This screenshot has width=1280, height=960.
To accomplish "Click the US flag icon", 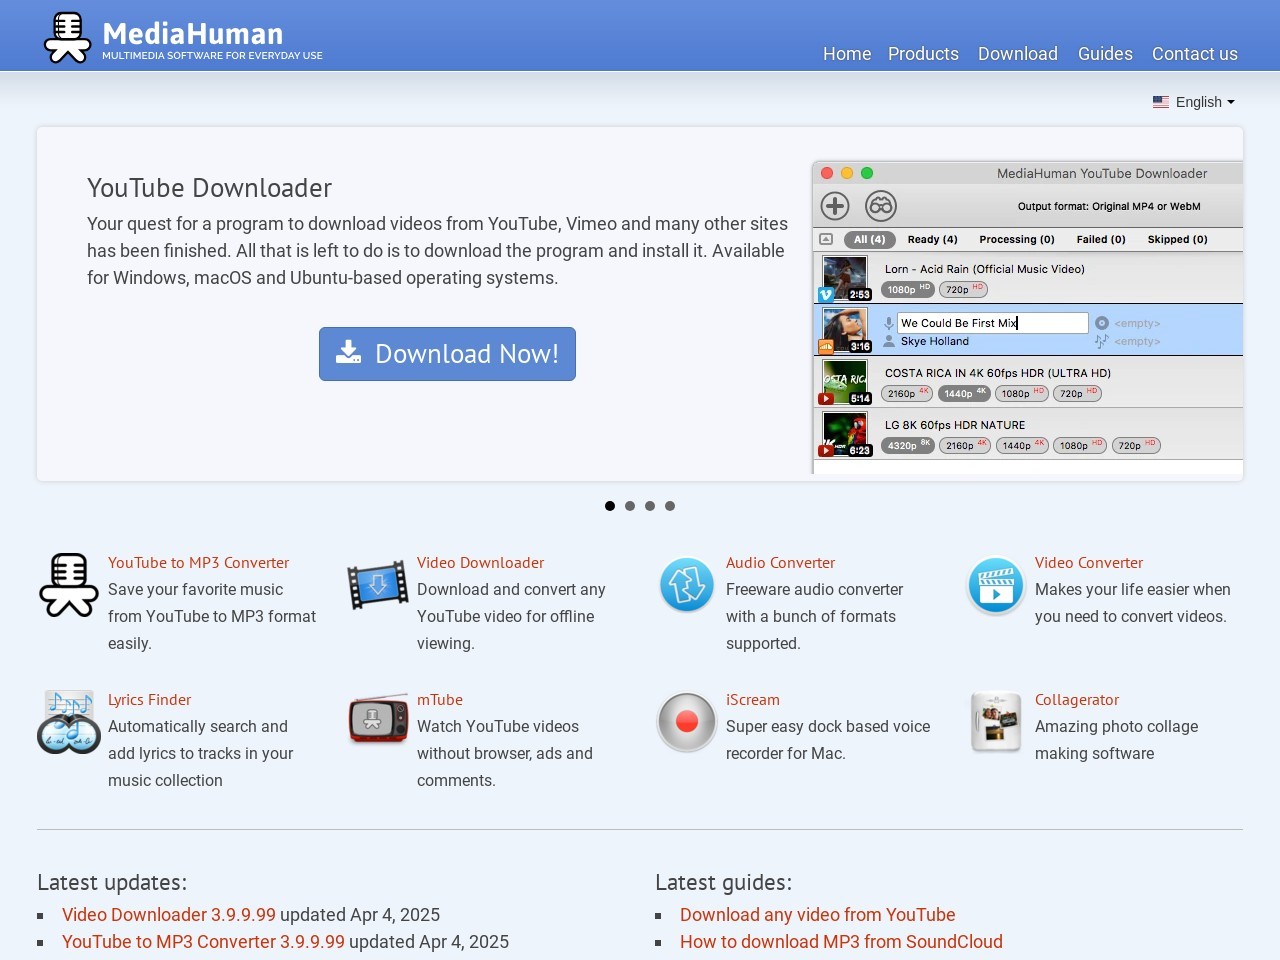I will point(1161,102).
